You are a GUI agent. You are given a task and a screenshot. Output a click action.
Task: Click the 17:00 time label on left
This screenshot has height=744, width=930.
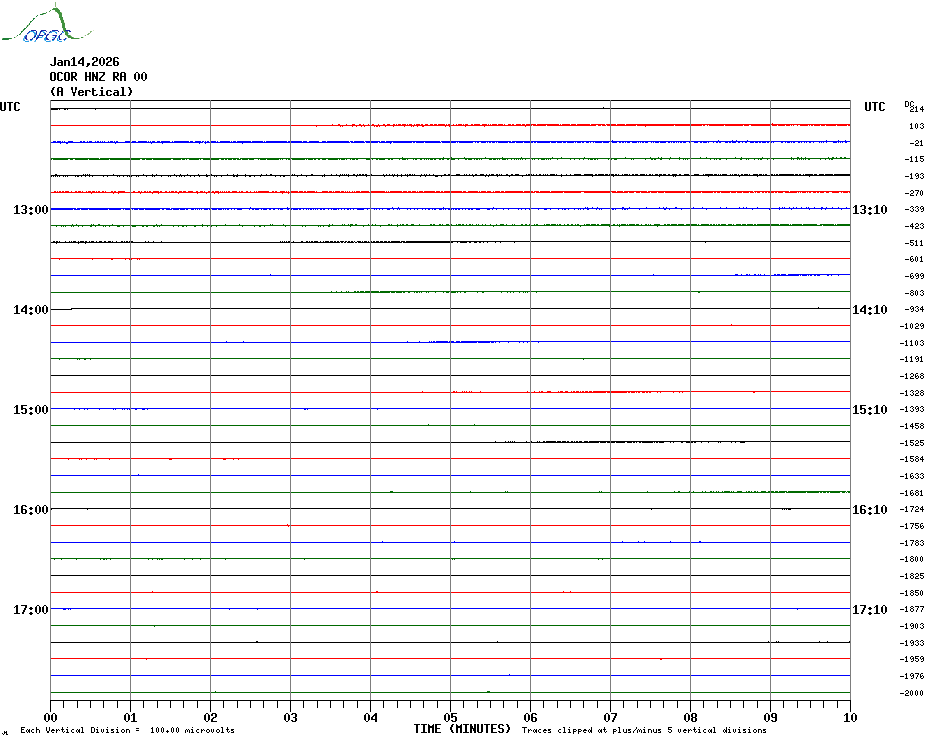(x=31, y=610)
